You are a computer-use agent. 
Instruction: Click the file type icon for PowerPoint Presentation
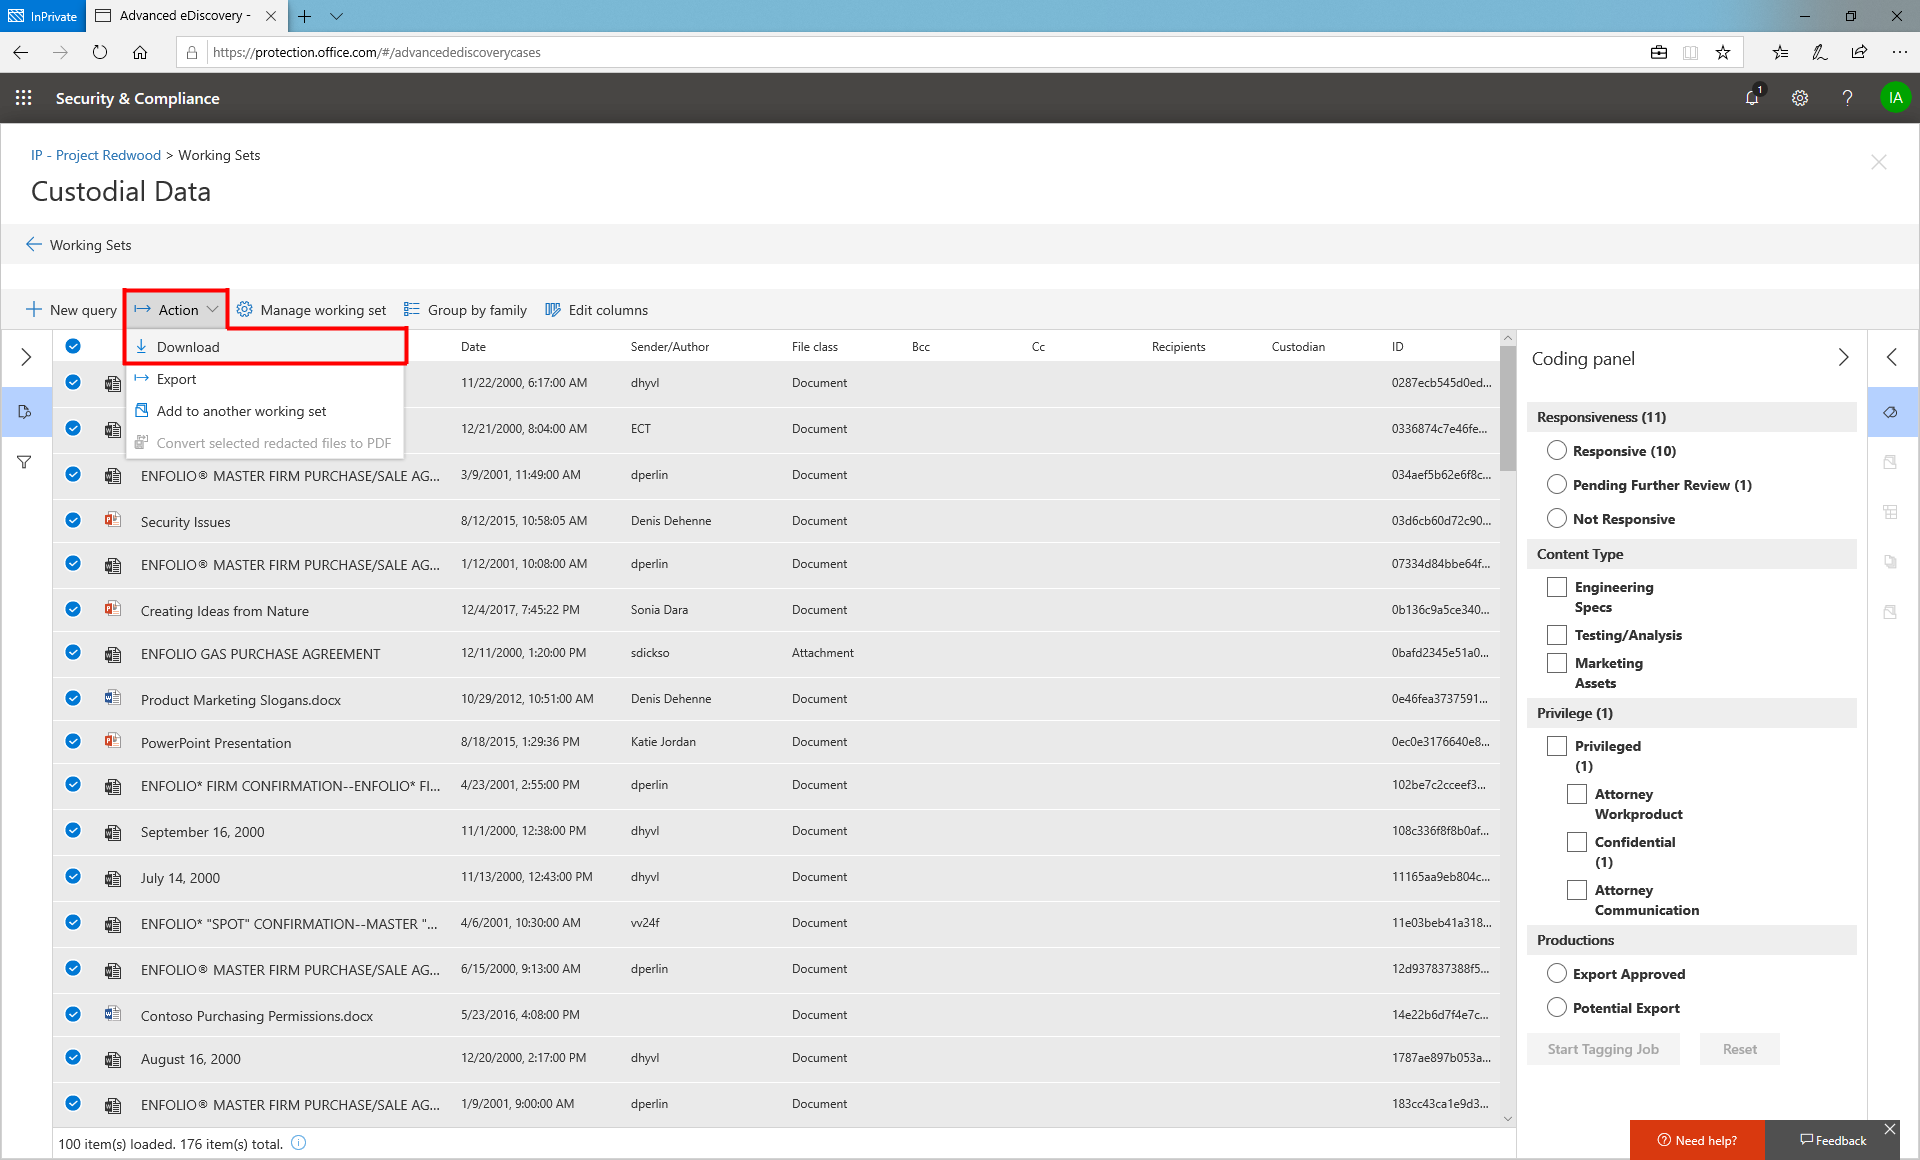coord(113,741)
